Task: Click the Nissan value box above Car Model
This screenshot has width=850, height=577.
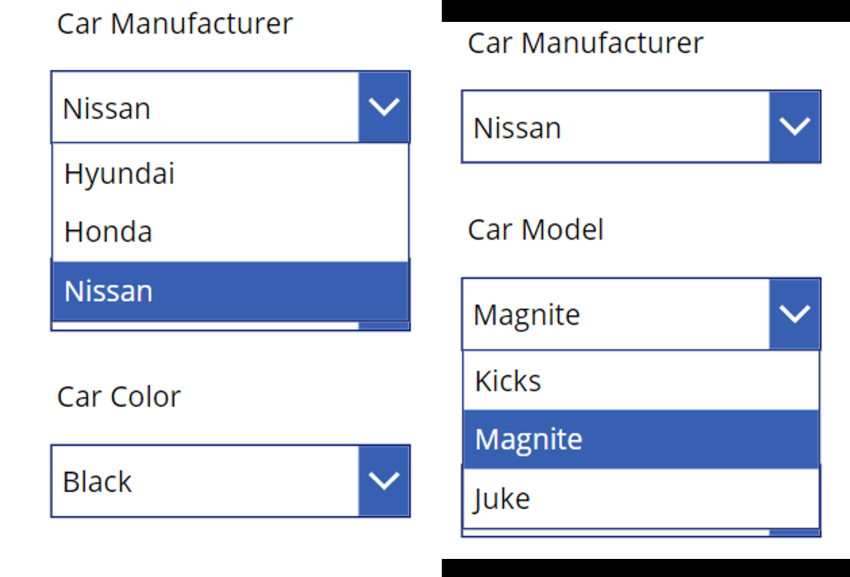Action: click(616, 126)
